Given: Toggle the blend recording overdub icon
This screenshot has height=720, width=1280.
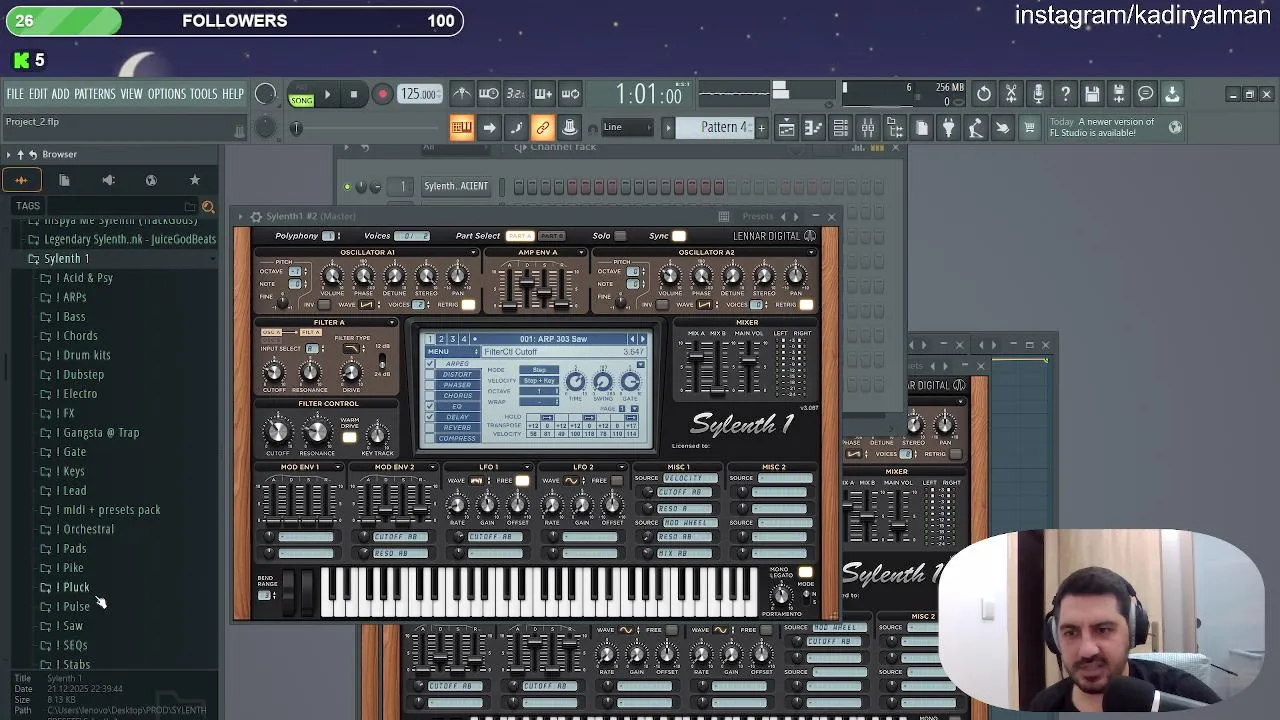Looking at the screenshot, I should (x=543, y=94).
